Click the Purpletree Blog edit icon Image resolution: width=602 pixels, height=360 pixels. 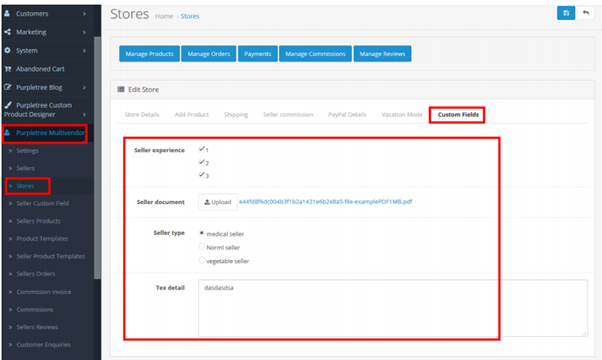tap(8, 87)
